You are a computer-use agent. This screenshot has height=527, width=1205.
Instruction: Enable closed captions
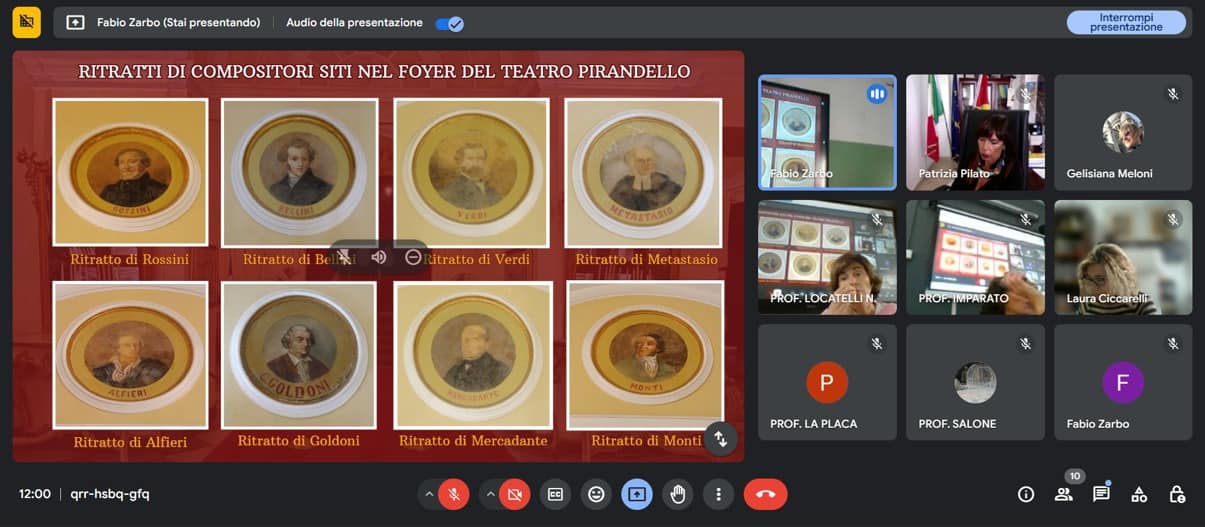point(555,494)
